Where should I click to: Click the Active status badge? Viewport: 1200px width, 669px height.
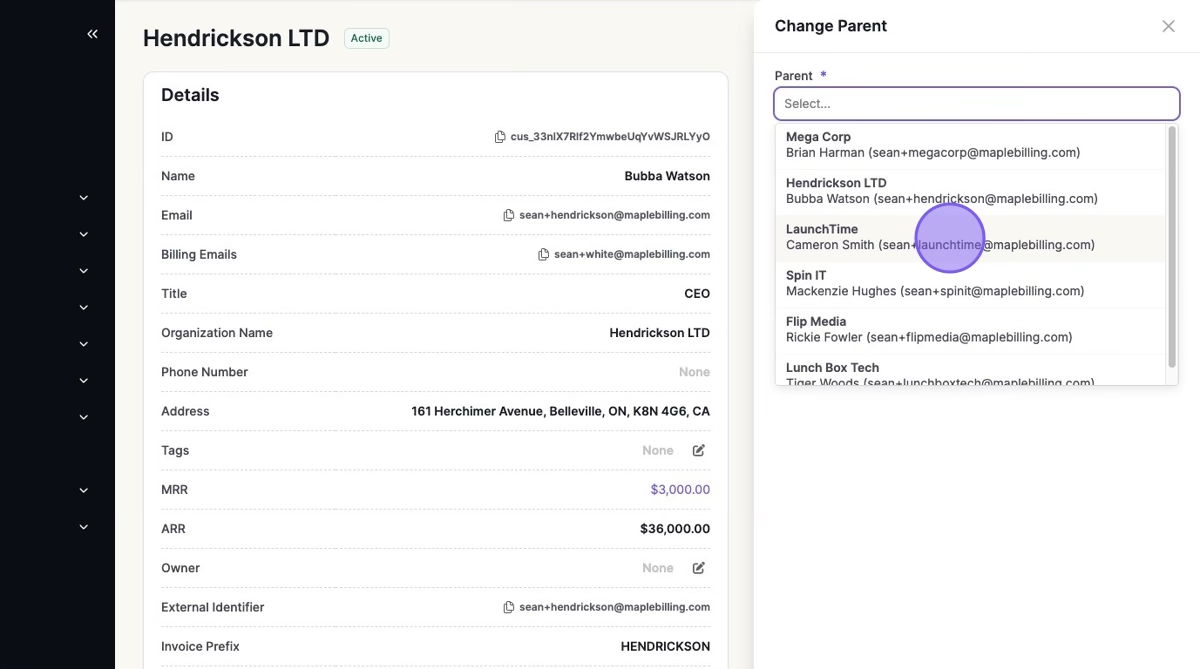(x=366, y=38)
